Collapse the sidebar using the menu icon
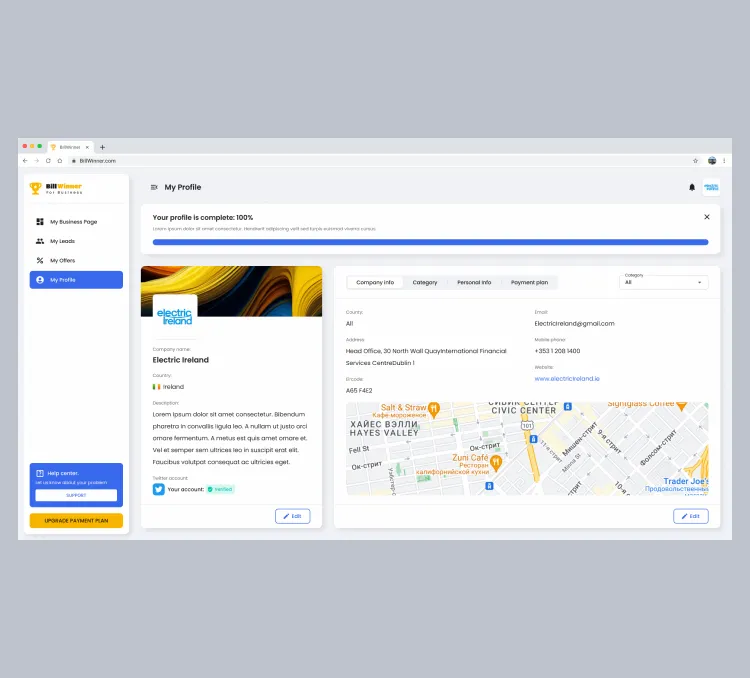The height and width of the screenshot is (678, 750). (154, 187)
